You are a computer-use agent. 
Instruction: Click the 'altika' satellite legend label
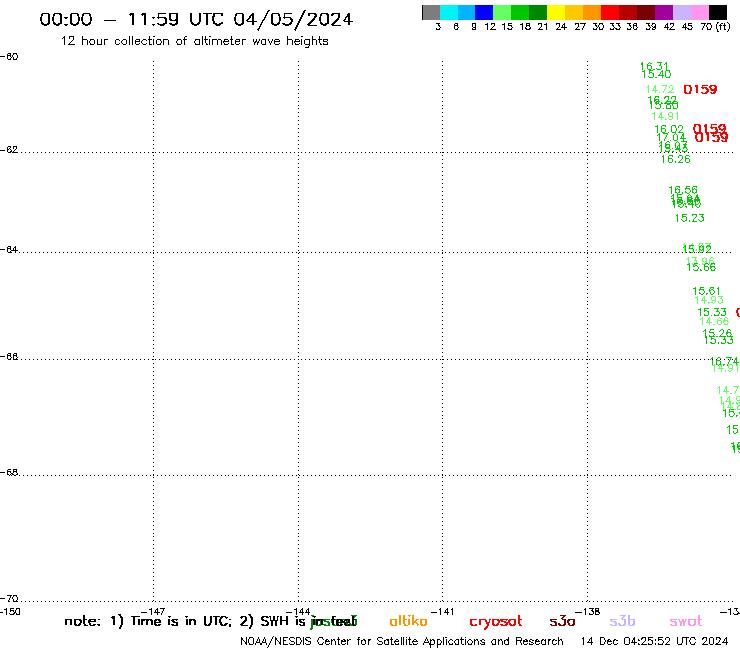click(x=408, y=621)
